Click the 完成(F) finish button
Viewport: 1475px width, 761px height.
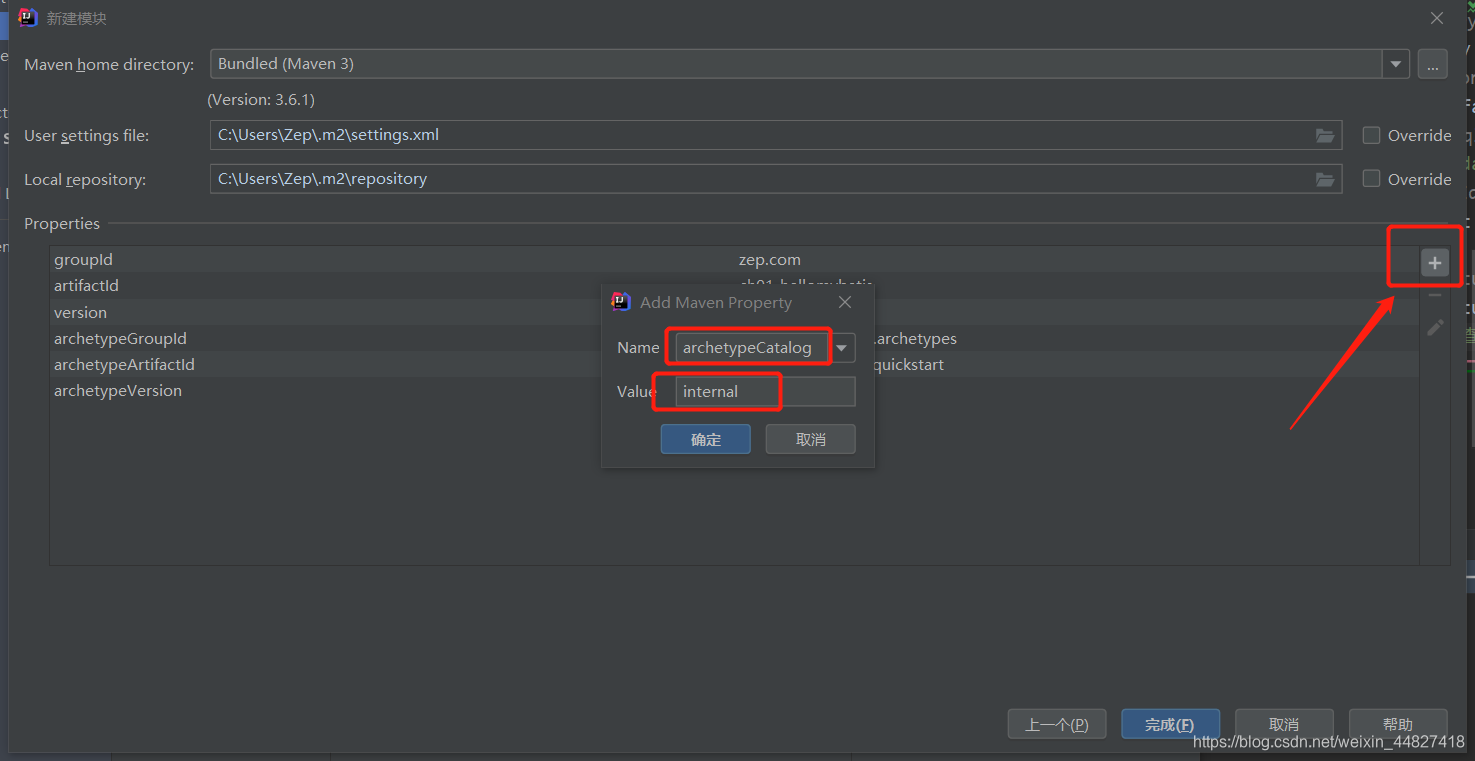coord(1170,724)
